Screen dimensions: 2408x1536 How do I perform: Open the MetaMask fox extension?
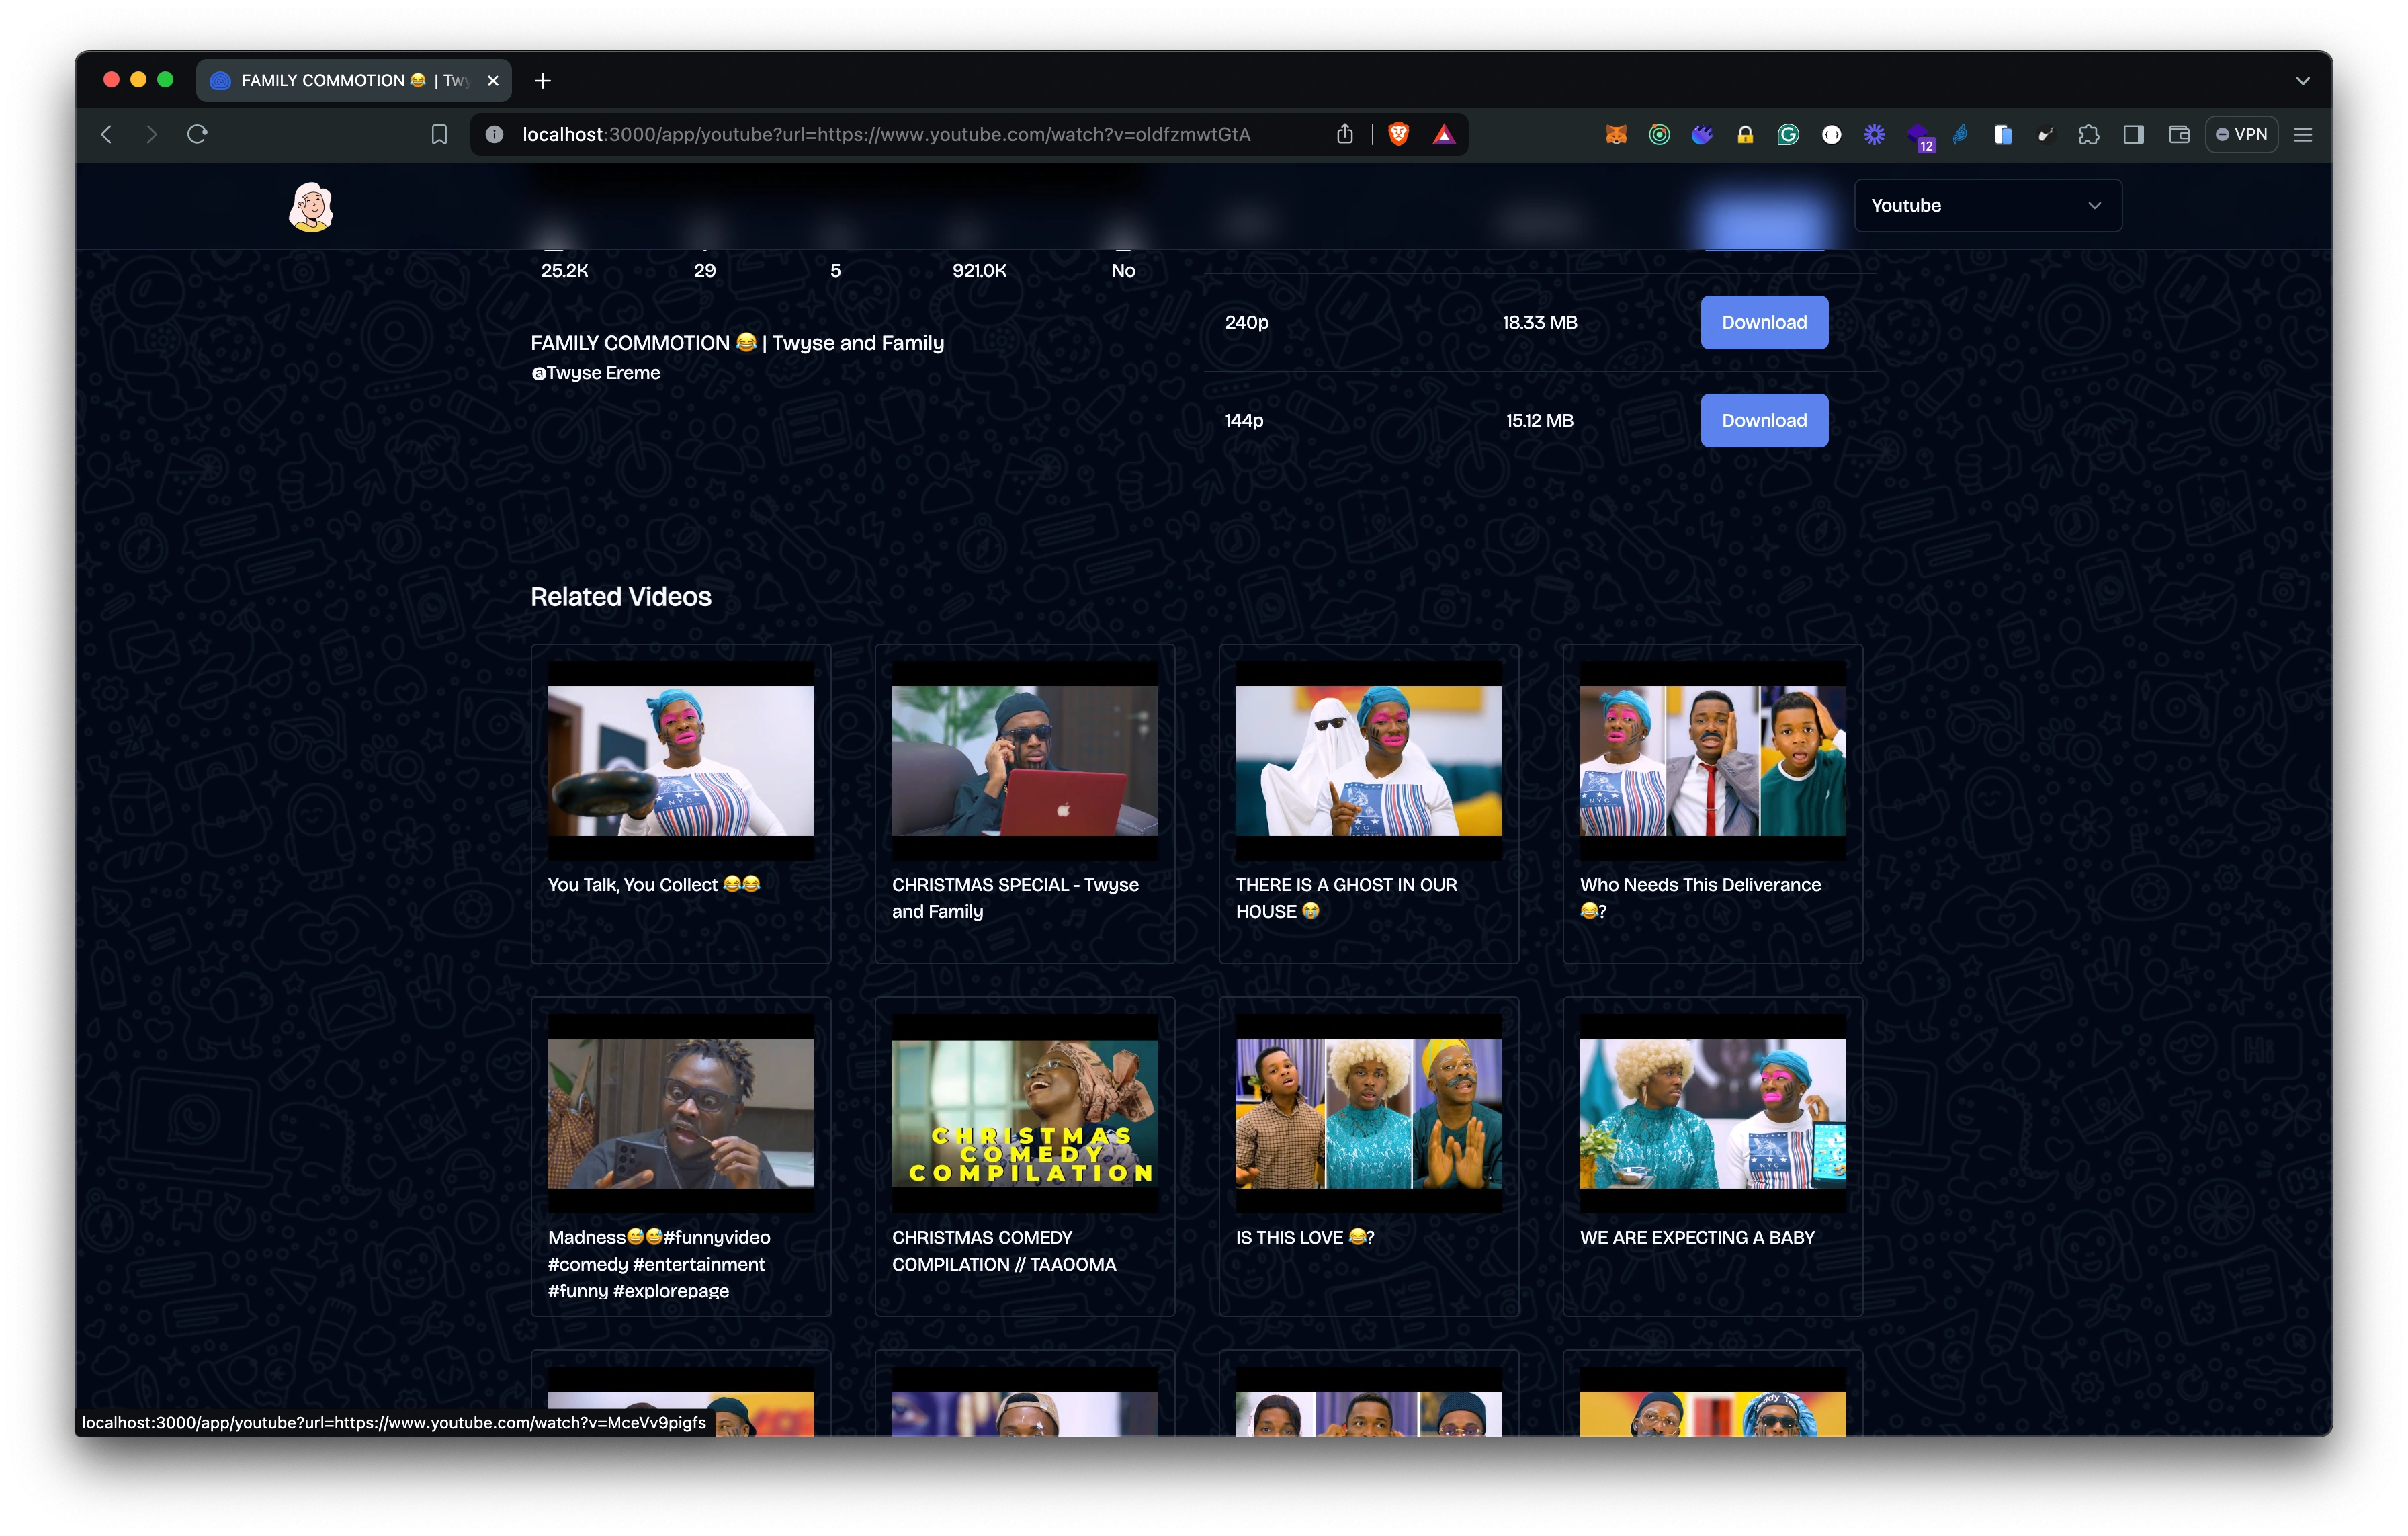[x=1615, y=135]
